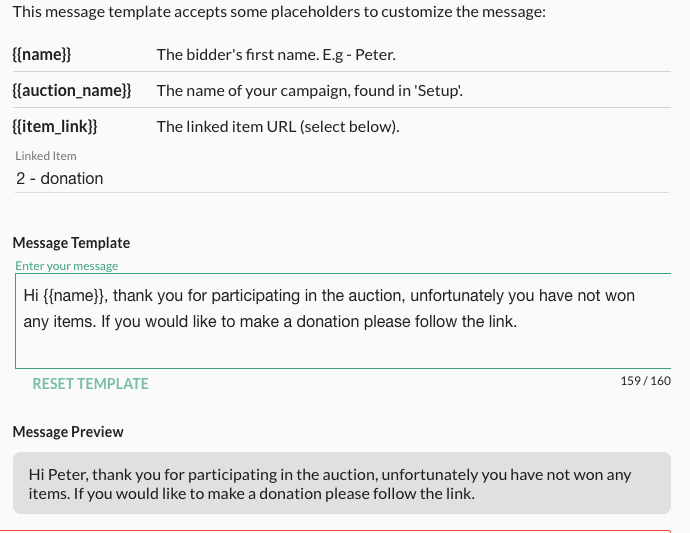Screen dimensions: 690x533
Task: Click the '2 - donation' selected value
Action: click(x=60, y=179)
